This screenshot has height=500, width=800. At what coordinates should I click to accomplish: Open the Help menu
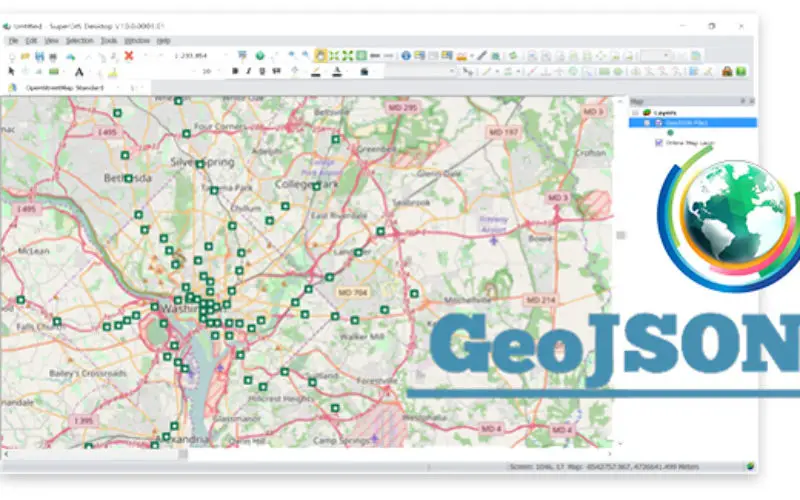(x=163, y=41)
